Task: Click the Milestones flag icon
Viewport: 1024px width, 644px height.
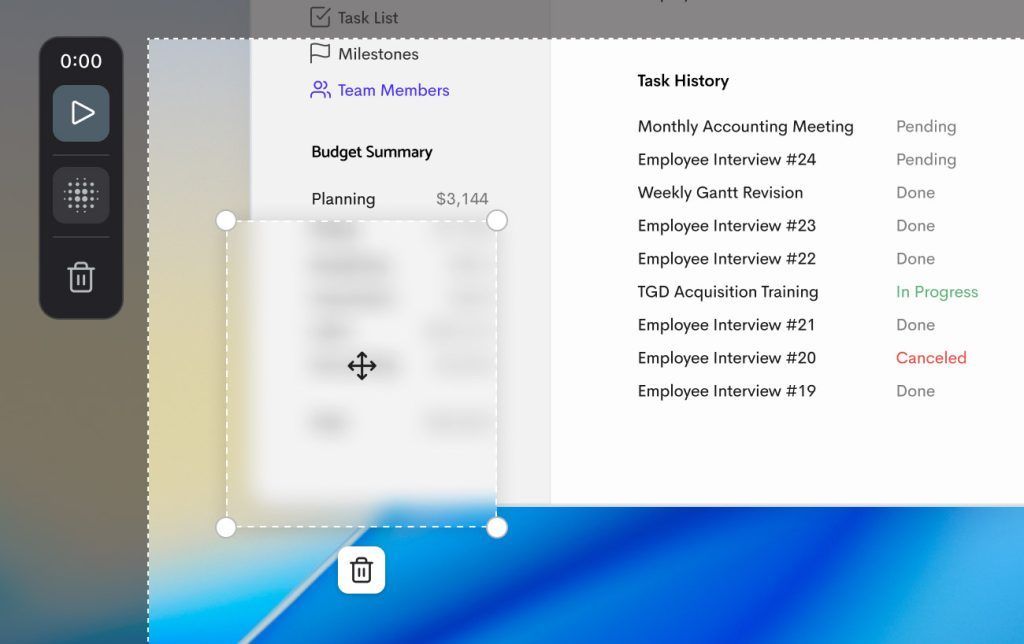Action: pyautogui.click(x=320, y=53)
